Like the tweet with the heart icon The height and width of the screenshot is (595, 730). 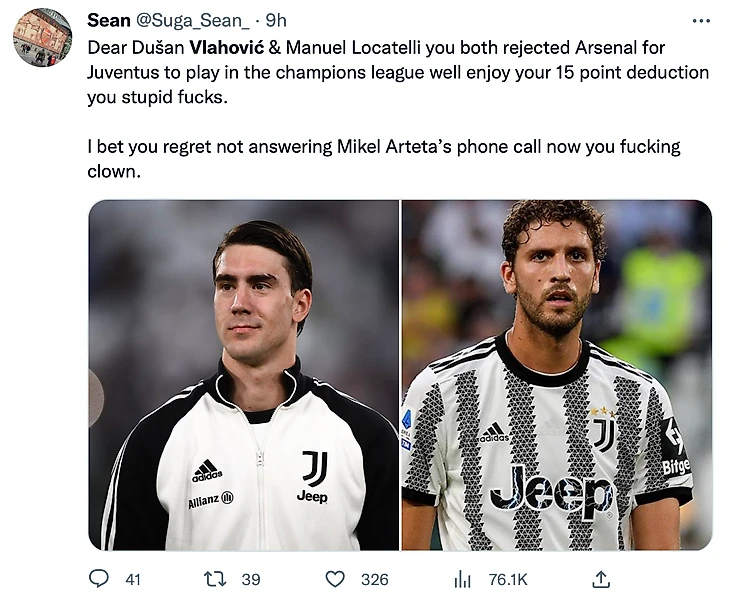point(336,579)
